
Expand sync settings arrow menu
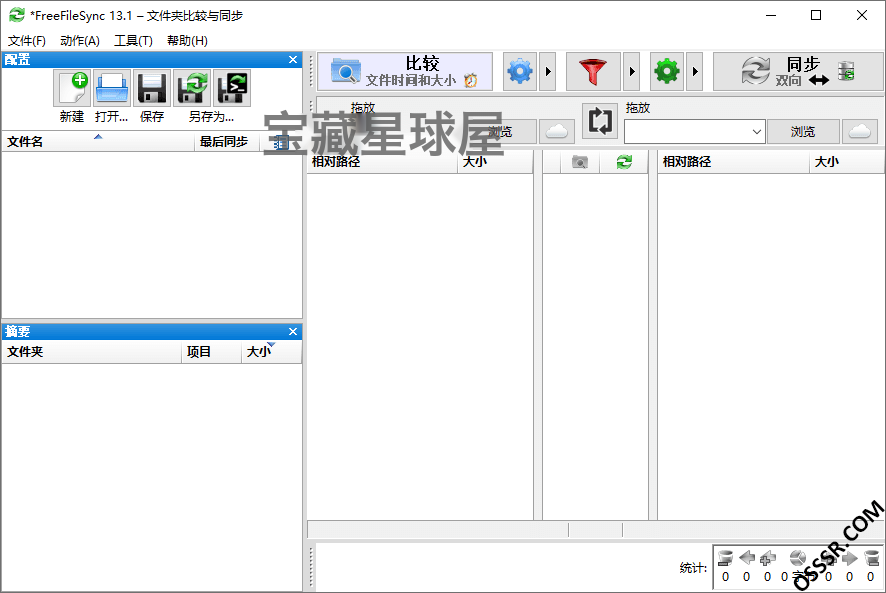coord(694,72)
